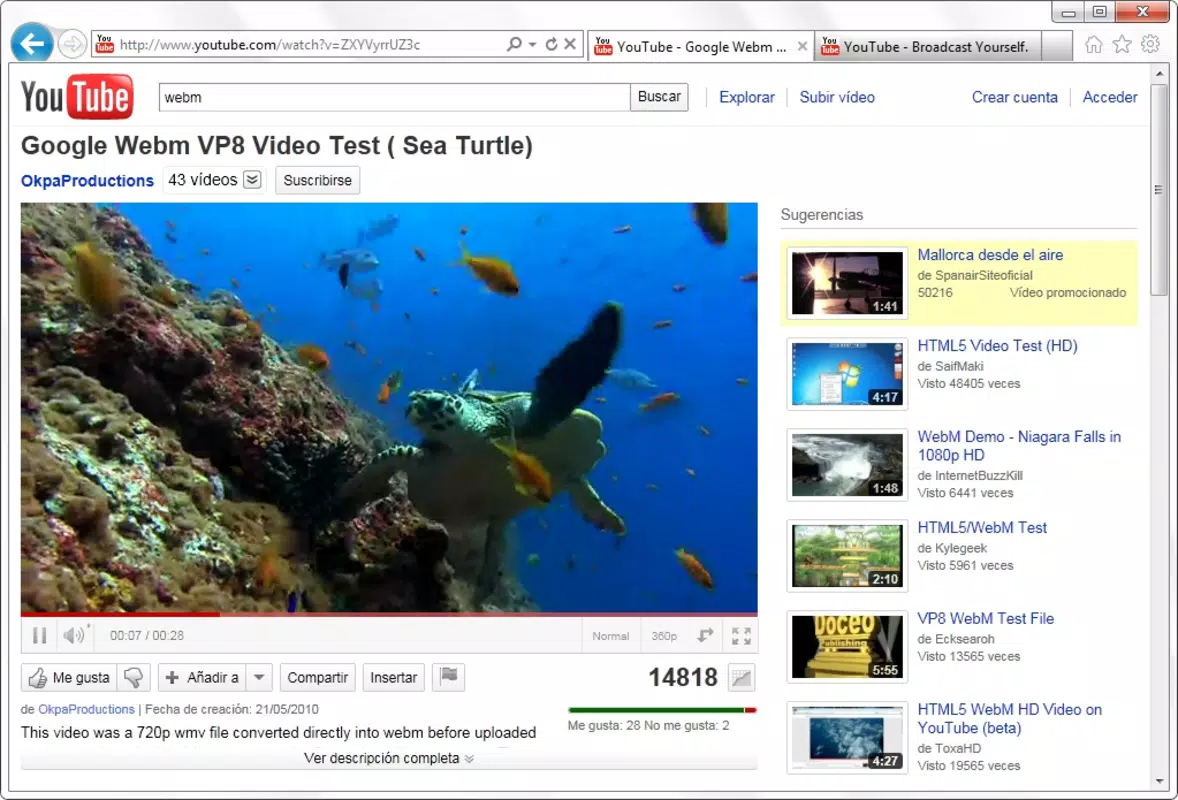
Task: Flag the video with the flag icon
Action: [x=449, y=677]
